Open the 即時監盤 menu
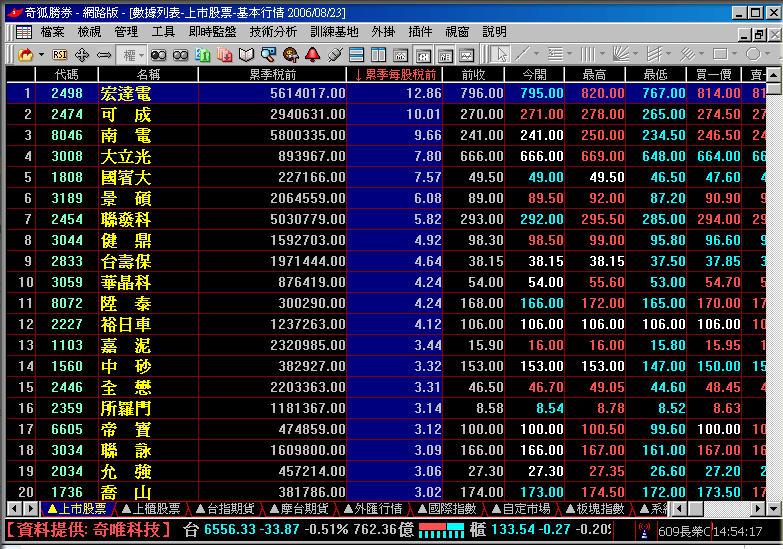The image size is (783, 549). [x=212, y=32]
